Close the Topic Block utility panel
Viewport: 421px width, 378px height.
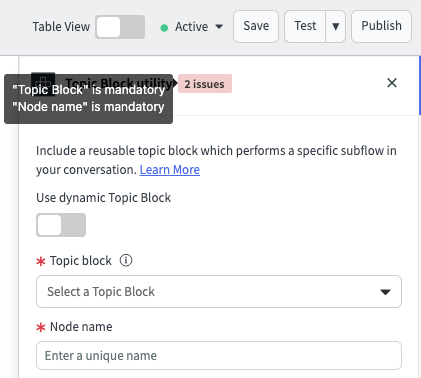392,83
